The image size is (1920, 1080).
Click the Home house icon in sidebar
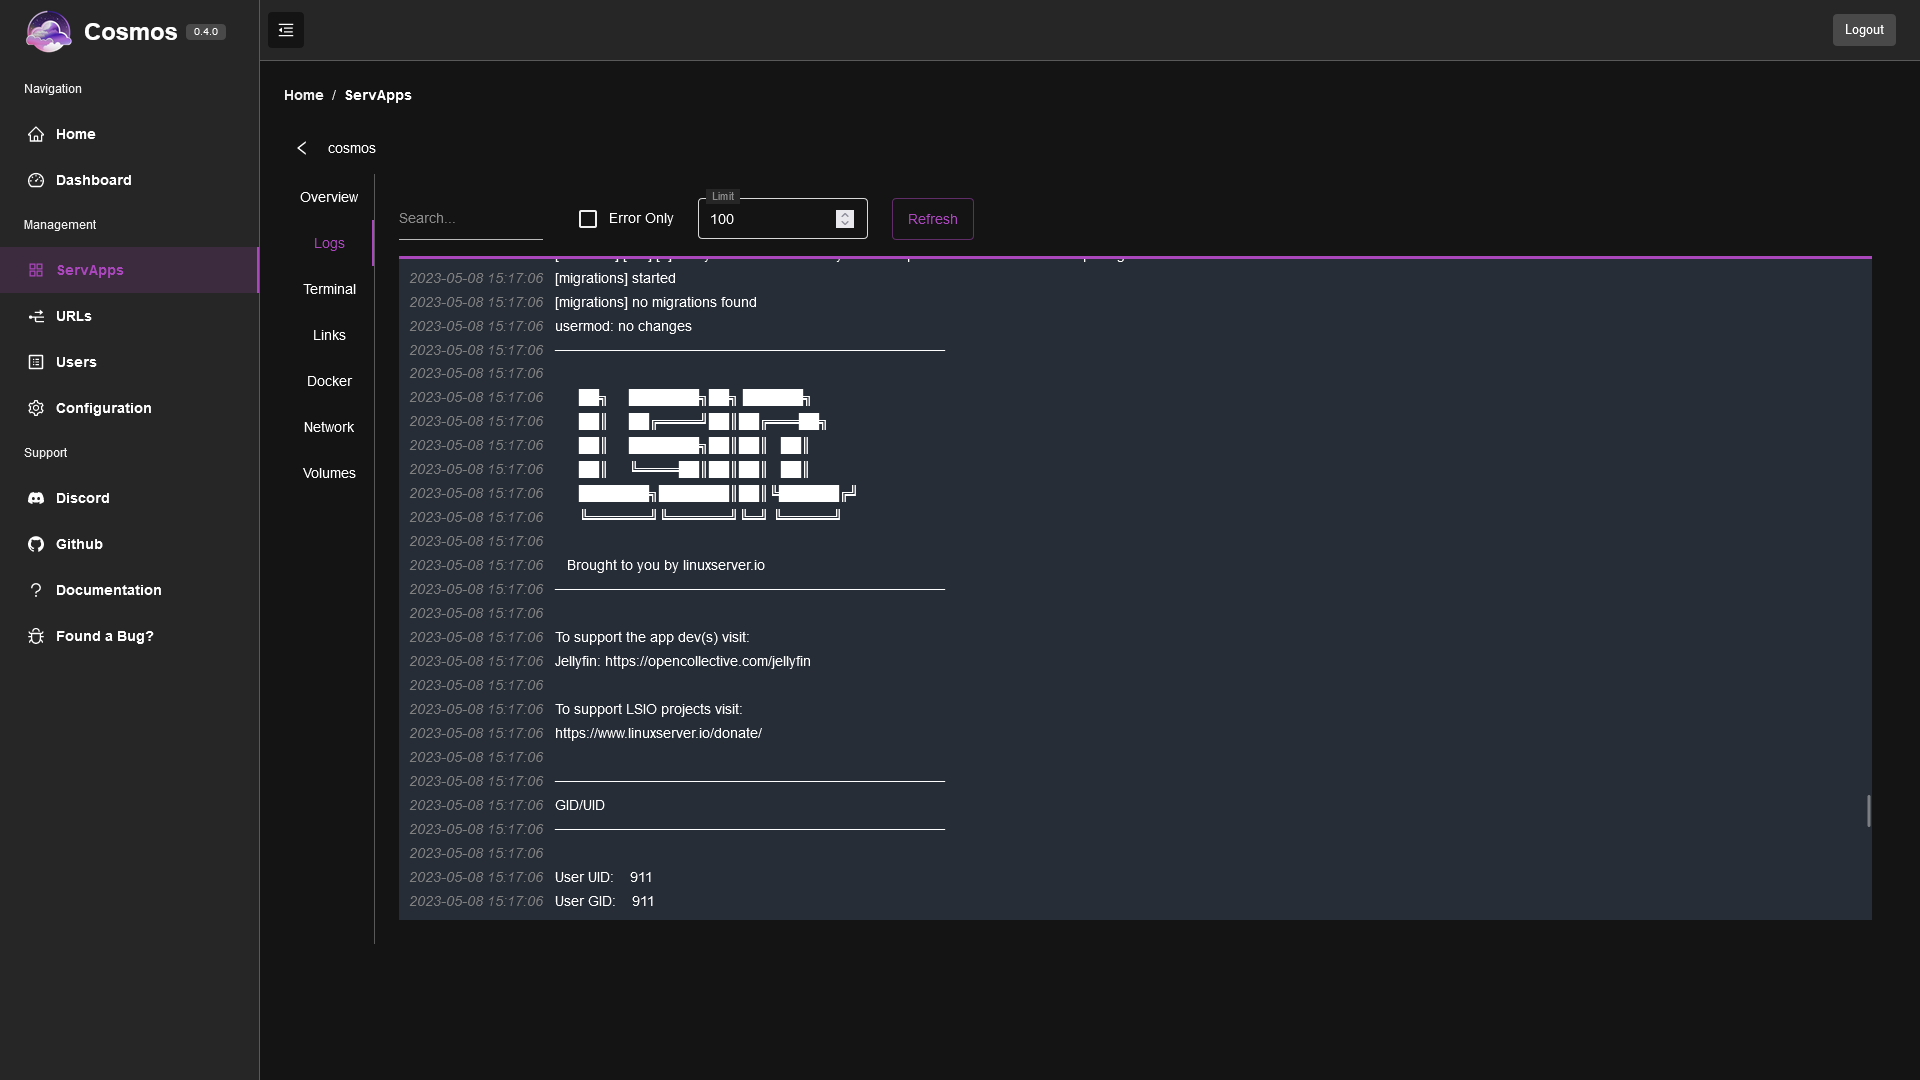pos(36,134)
